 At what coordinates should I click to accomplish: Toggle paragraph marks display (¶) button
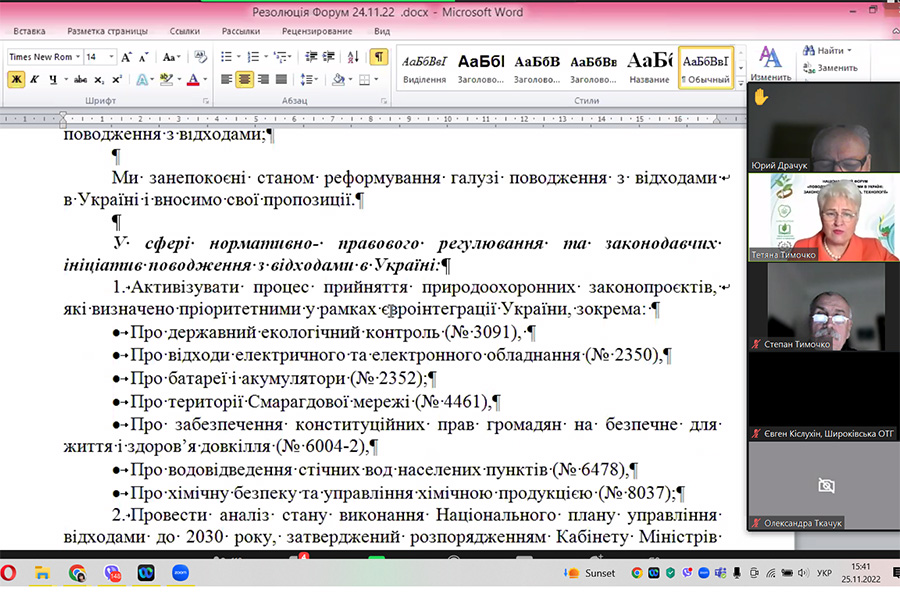(378, 57)
